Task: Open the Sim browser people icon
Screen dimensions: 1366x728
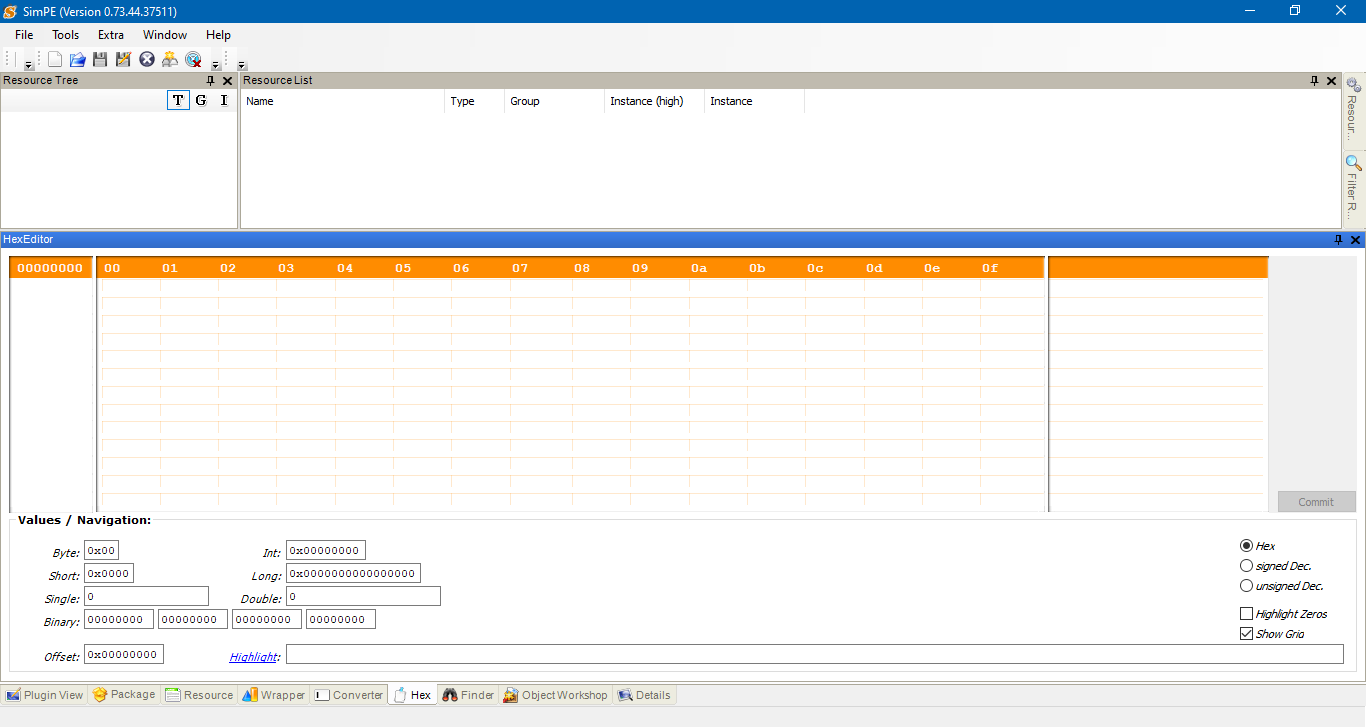Action: 170,59
